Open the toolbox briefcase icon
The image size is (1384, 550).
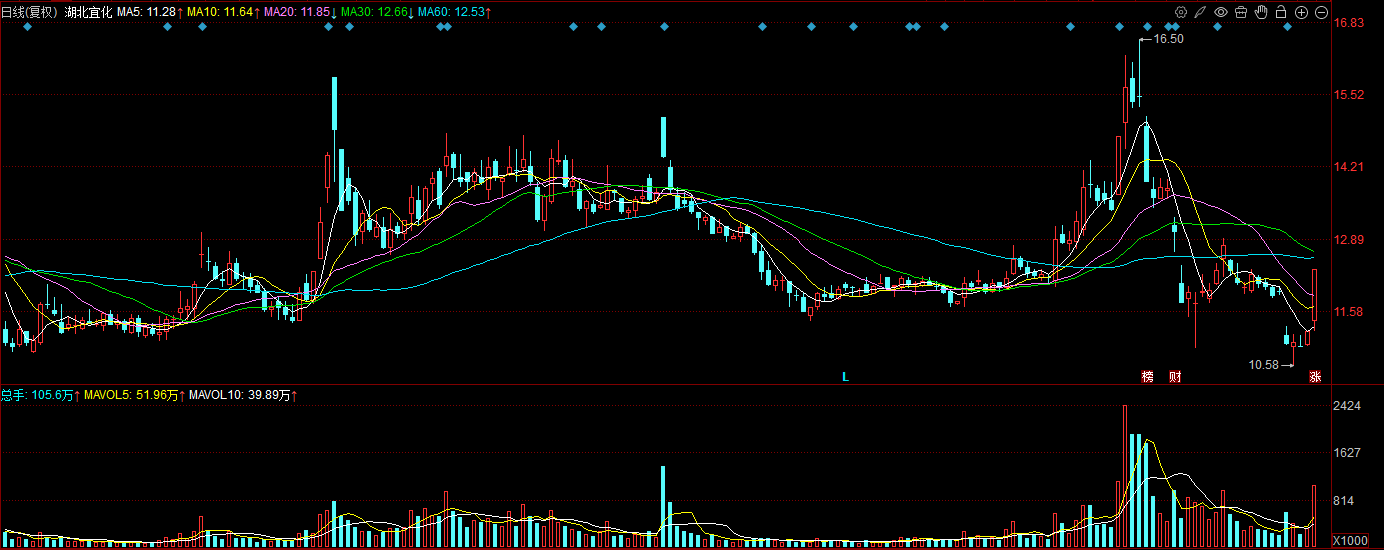point(1241,12)
